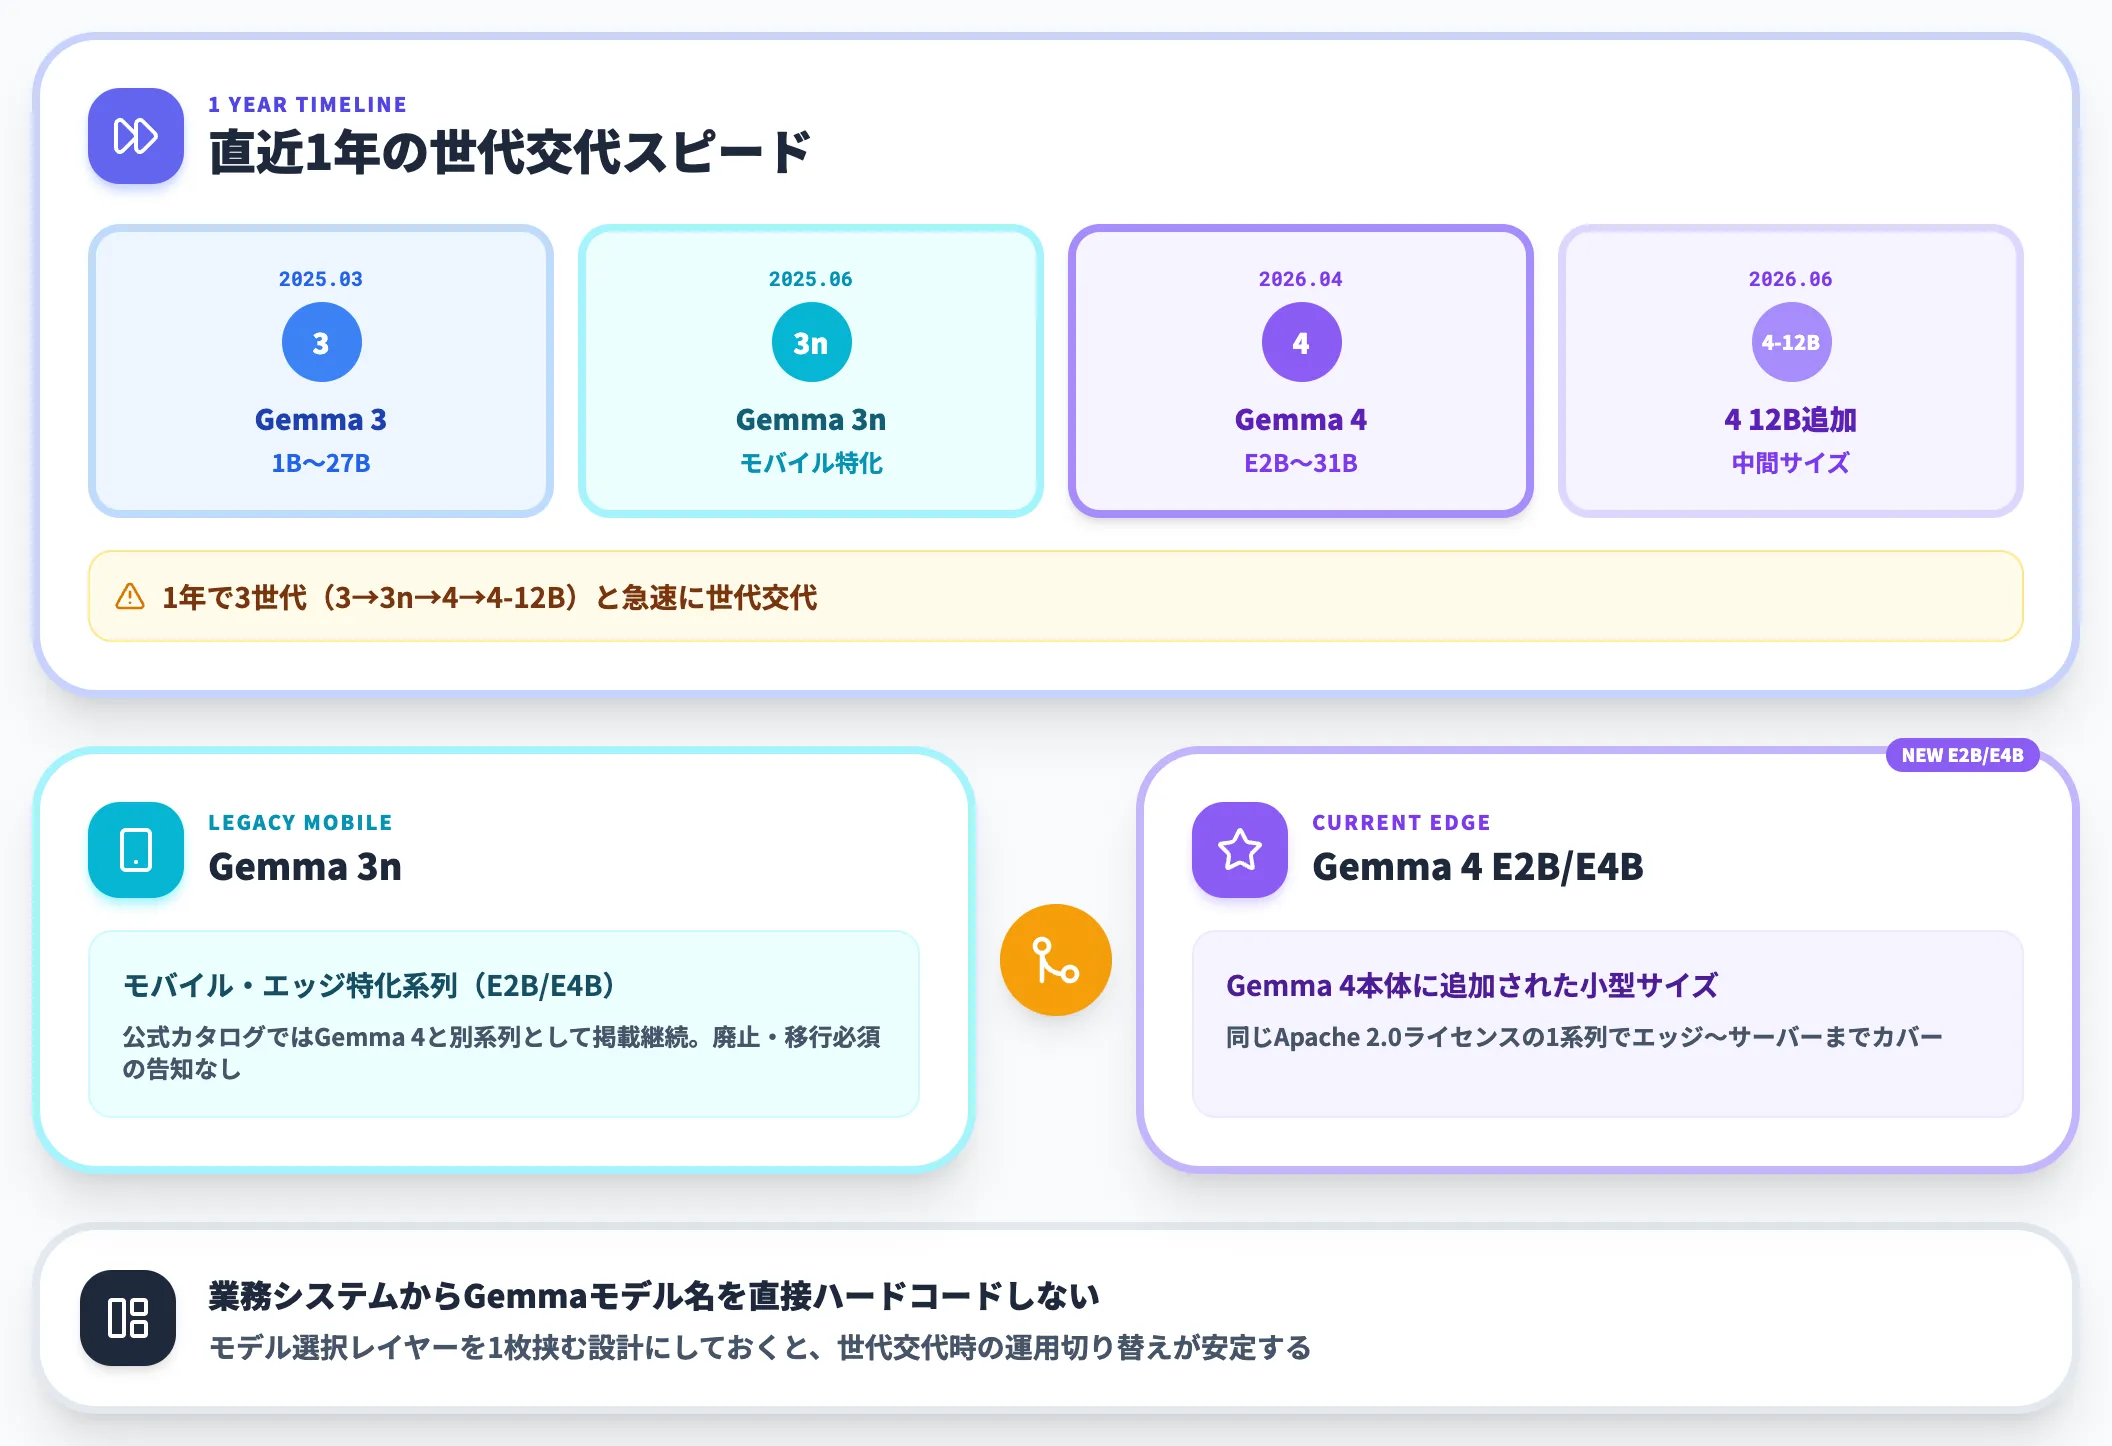The height and width of the screenshot is (1446, 2112).
Task: Click the モバイル特化 subtitle
Action: tap(811, 463)
